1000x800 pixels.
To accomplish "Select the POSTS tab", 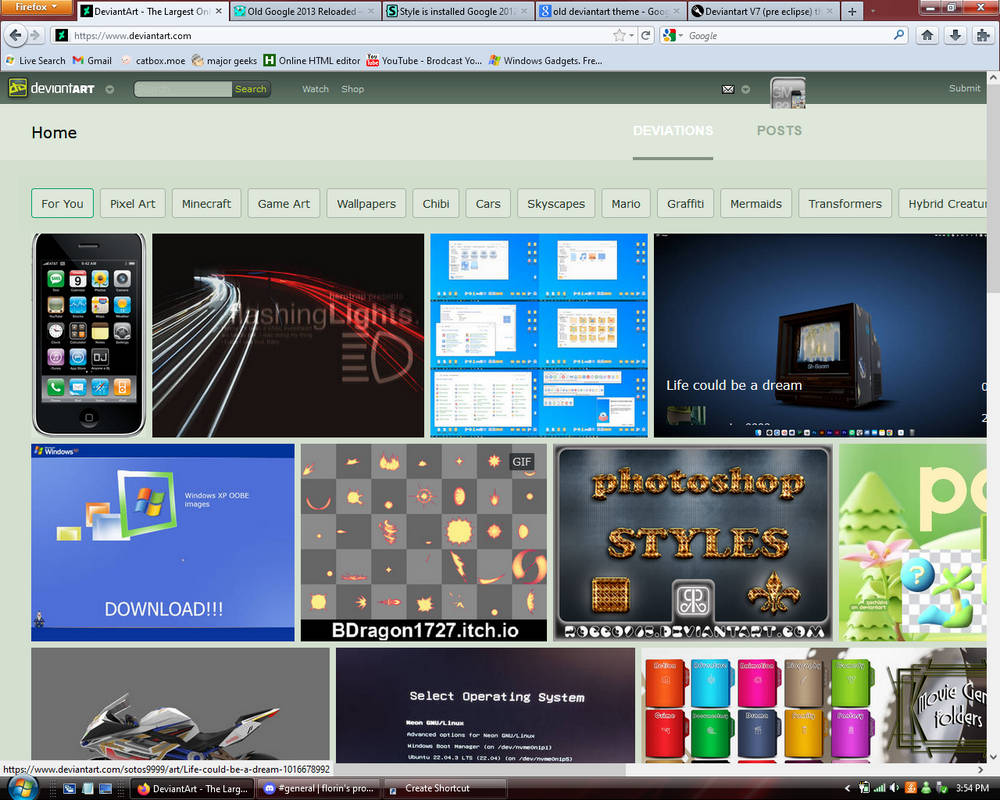I will 779,131.
